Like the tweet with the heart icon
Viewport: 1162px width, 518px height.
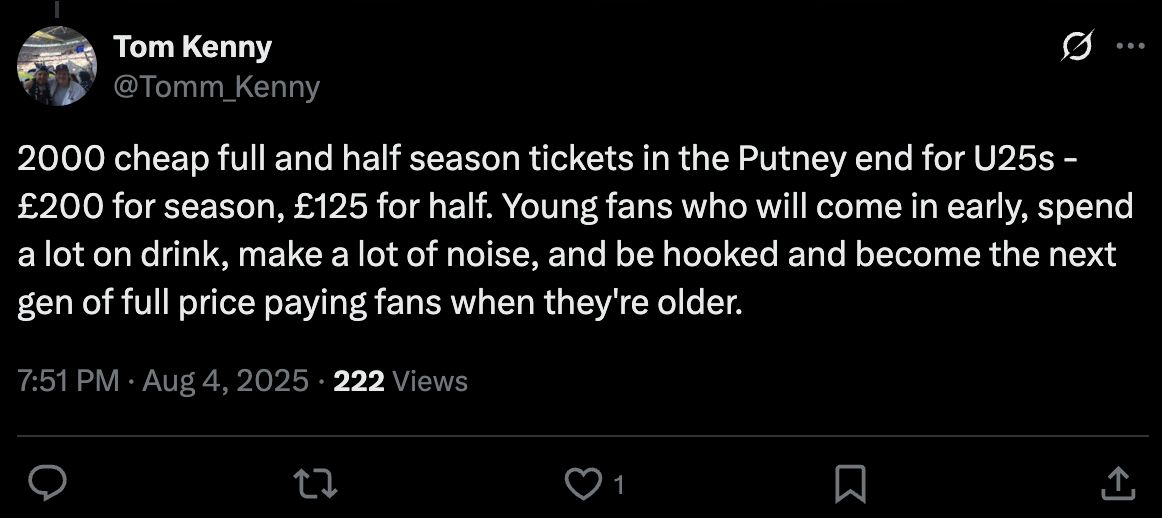tap(580, 484)
